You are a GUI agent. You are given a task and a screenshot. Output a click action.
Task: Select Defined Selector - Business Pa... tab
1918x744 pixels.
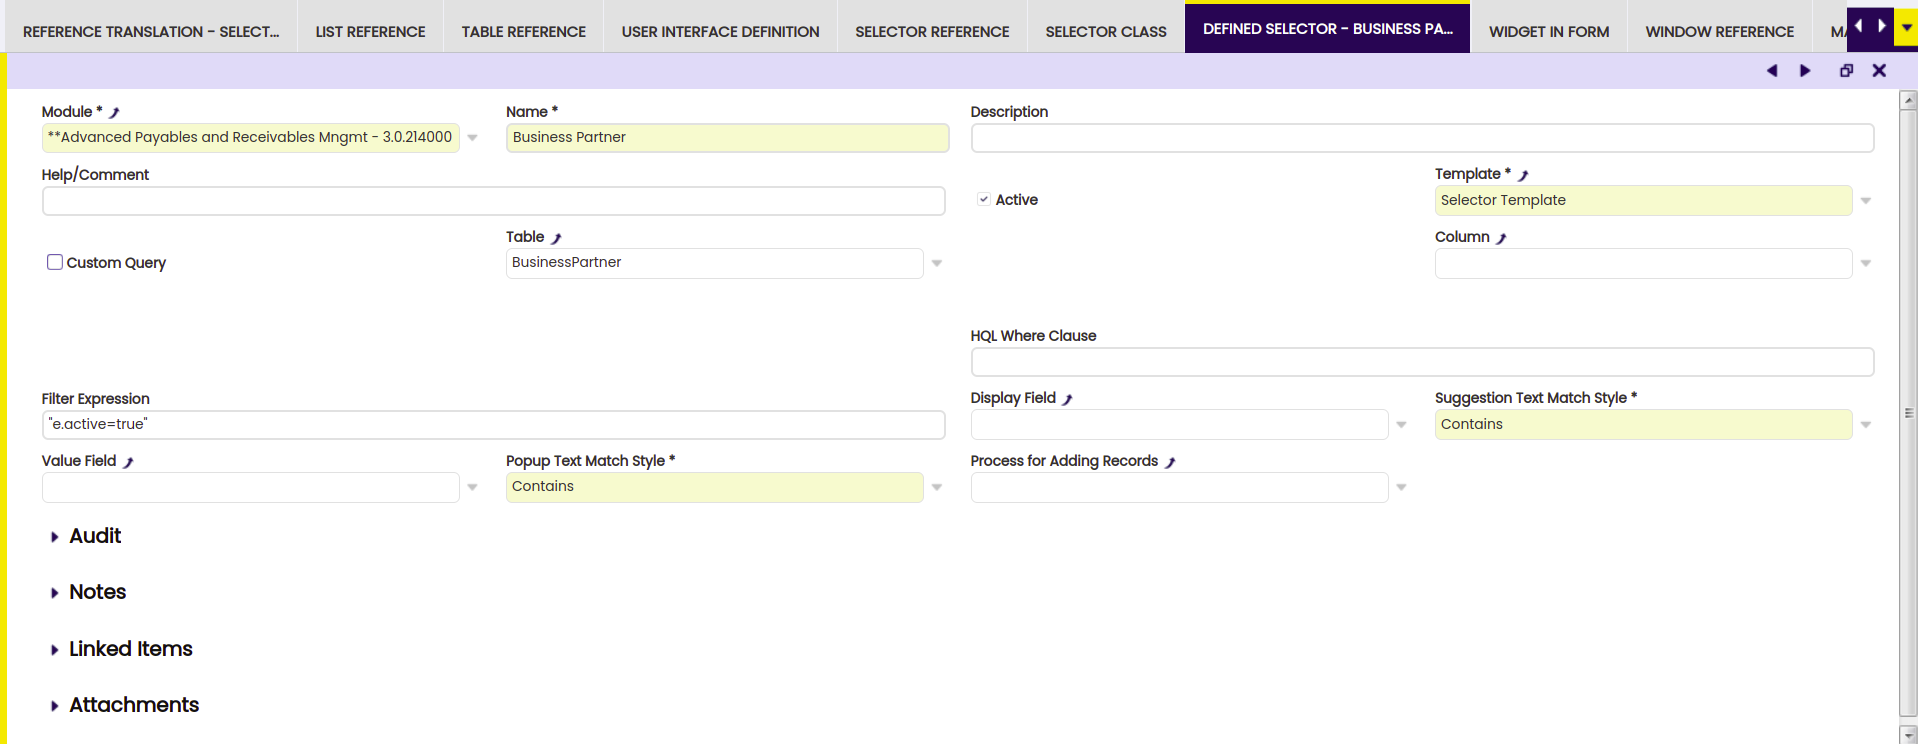[x=1327, y=29]
